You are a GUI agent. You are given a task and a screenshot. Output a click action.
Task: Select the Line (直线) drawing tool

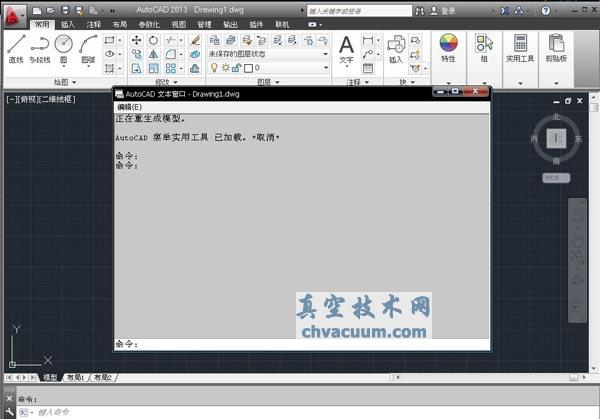coord(16,47)
